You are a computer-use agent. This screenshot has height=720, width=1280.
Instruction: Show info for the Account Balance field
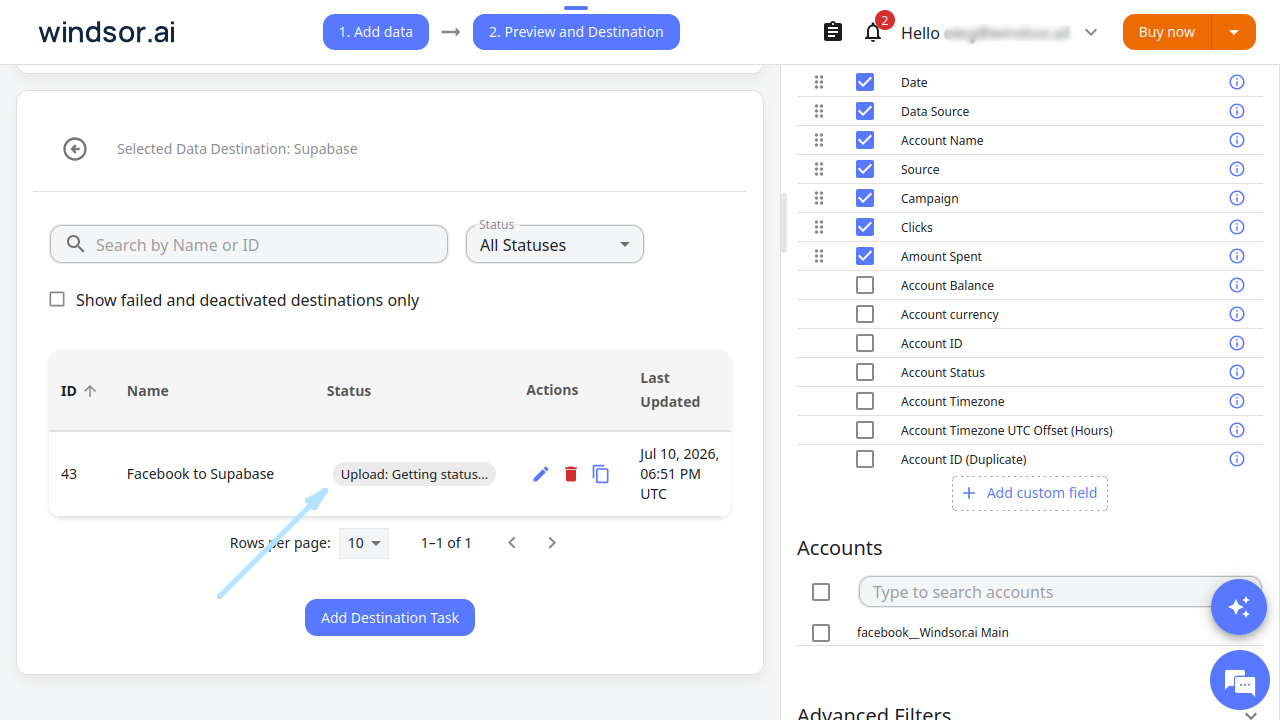(x=1237, y=285)
